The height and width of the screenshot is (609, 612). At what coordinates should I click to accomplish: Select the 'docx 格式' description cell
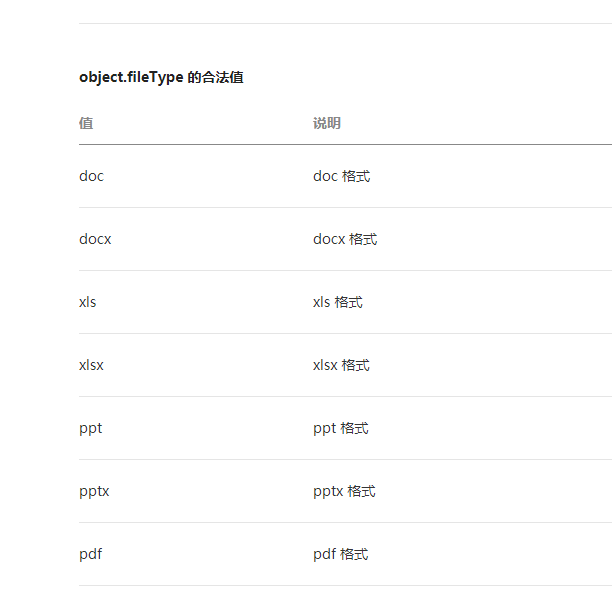point(345,239)
